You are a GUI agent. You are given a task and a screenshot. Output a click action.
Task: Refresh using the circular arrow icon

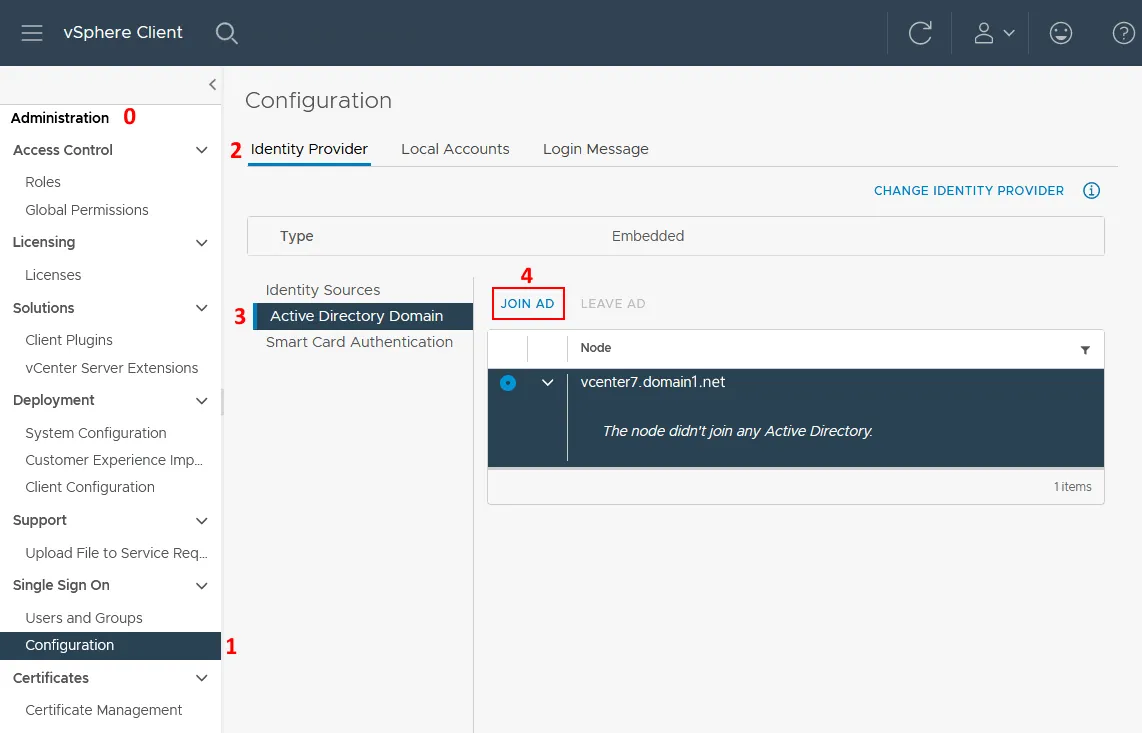pyautogui.click(x=920, y=33)
